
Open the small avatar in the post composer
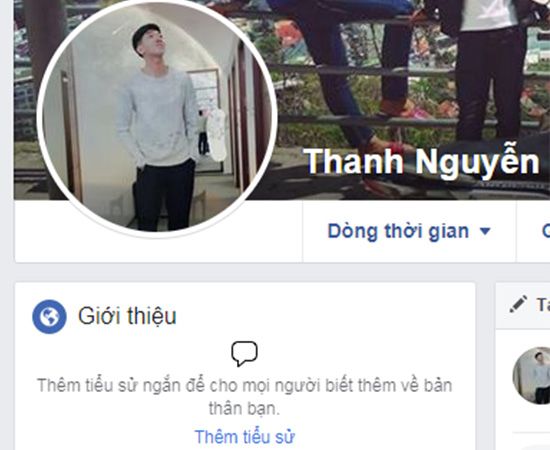[x=532, y=375]
